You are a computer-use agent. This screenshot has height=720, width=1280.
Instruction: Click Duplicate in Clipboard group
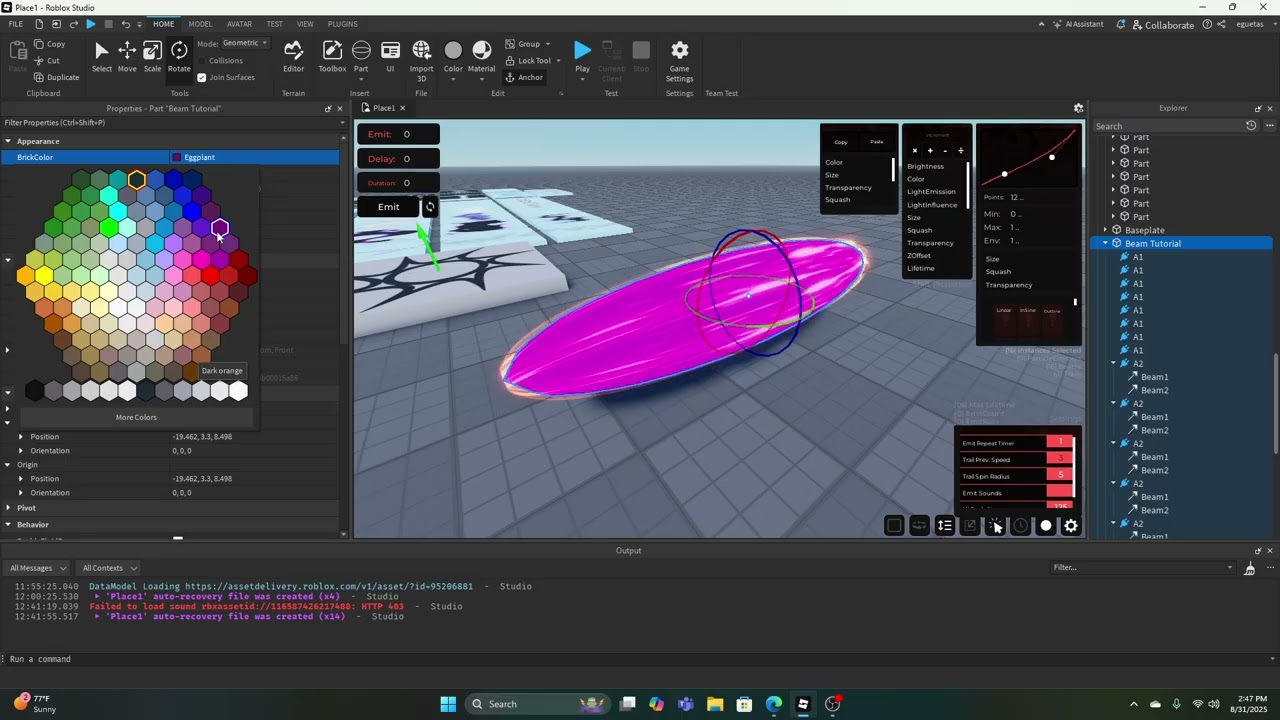(x=56, y=77)
